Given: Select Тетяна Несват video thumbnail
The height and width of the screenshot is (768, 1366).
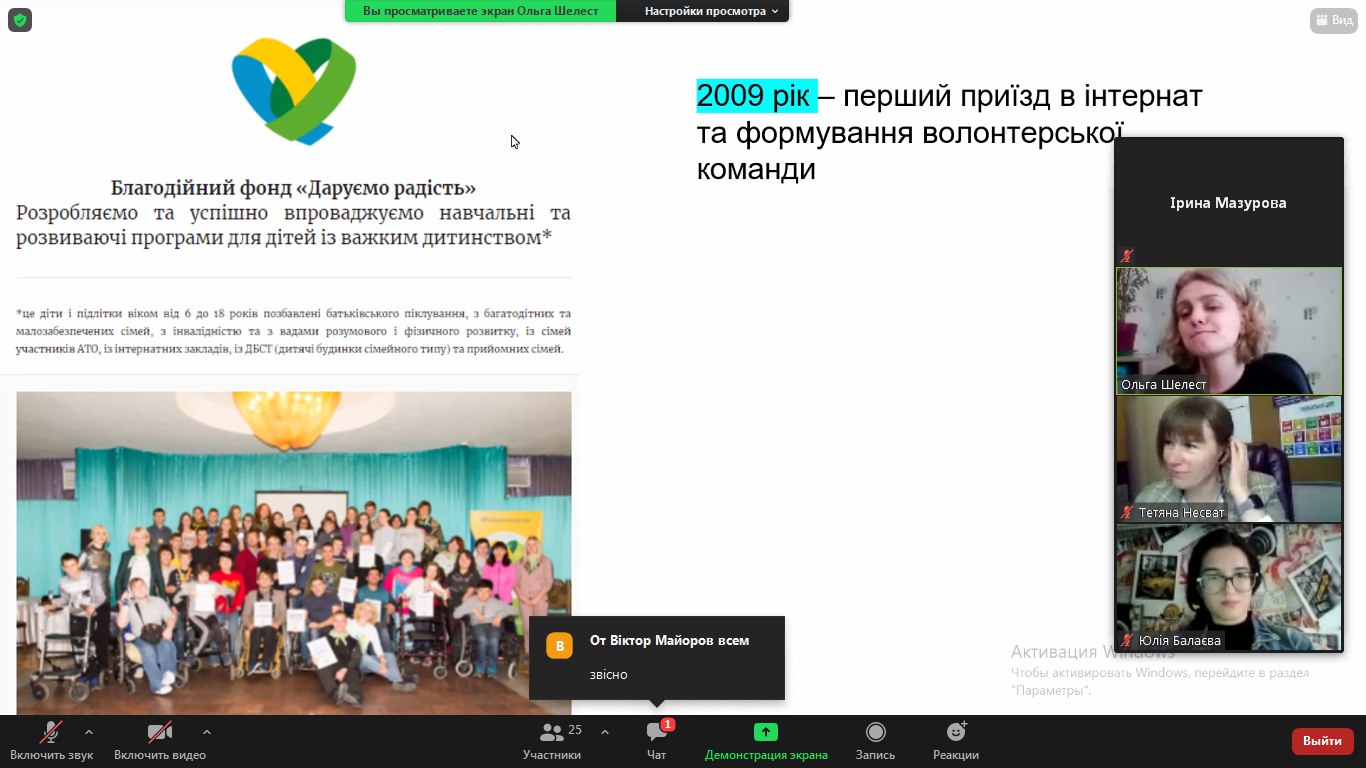Looking at the screenshot, I should (1229, 459).
